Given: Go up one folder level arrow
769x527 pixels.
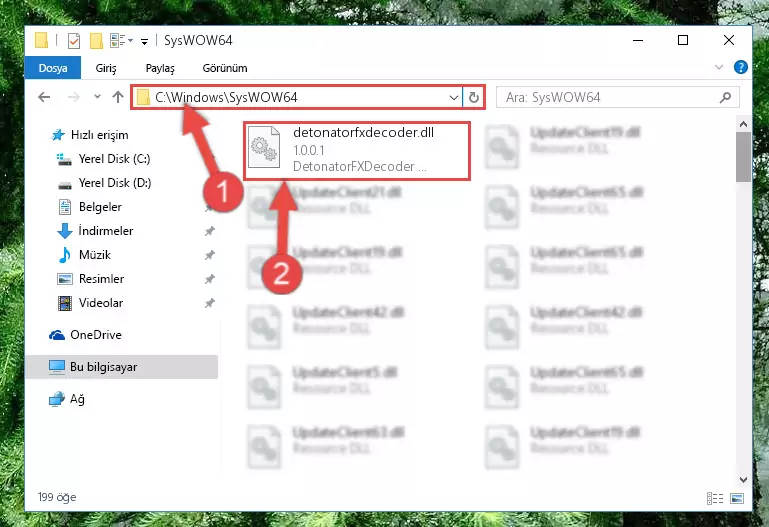Looking at the screenshot, I should coord(118,97).
